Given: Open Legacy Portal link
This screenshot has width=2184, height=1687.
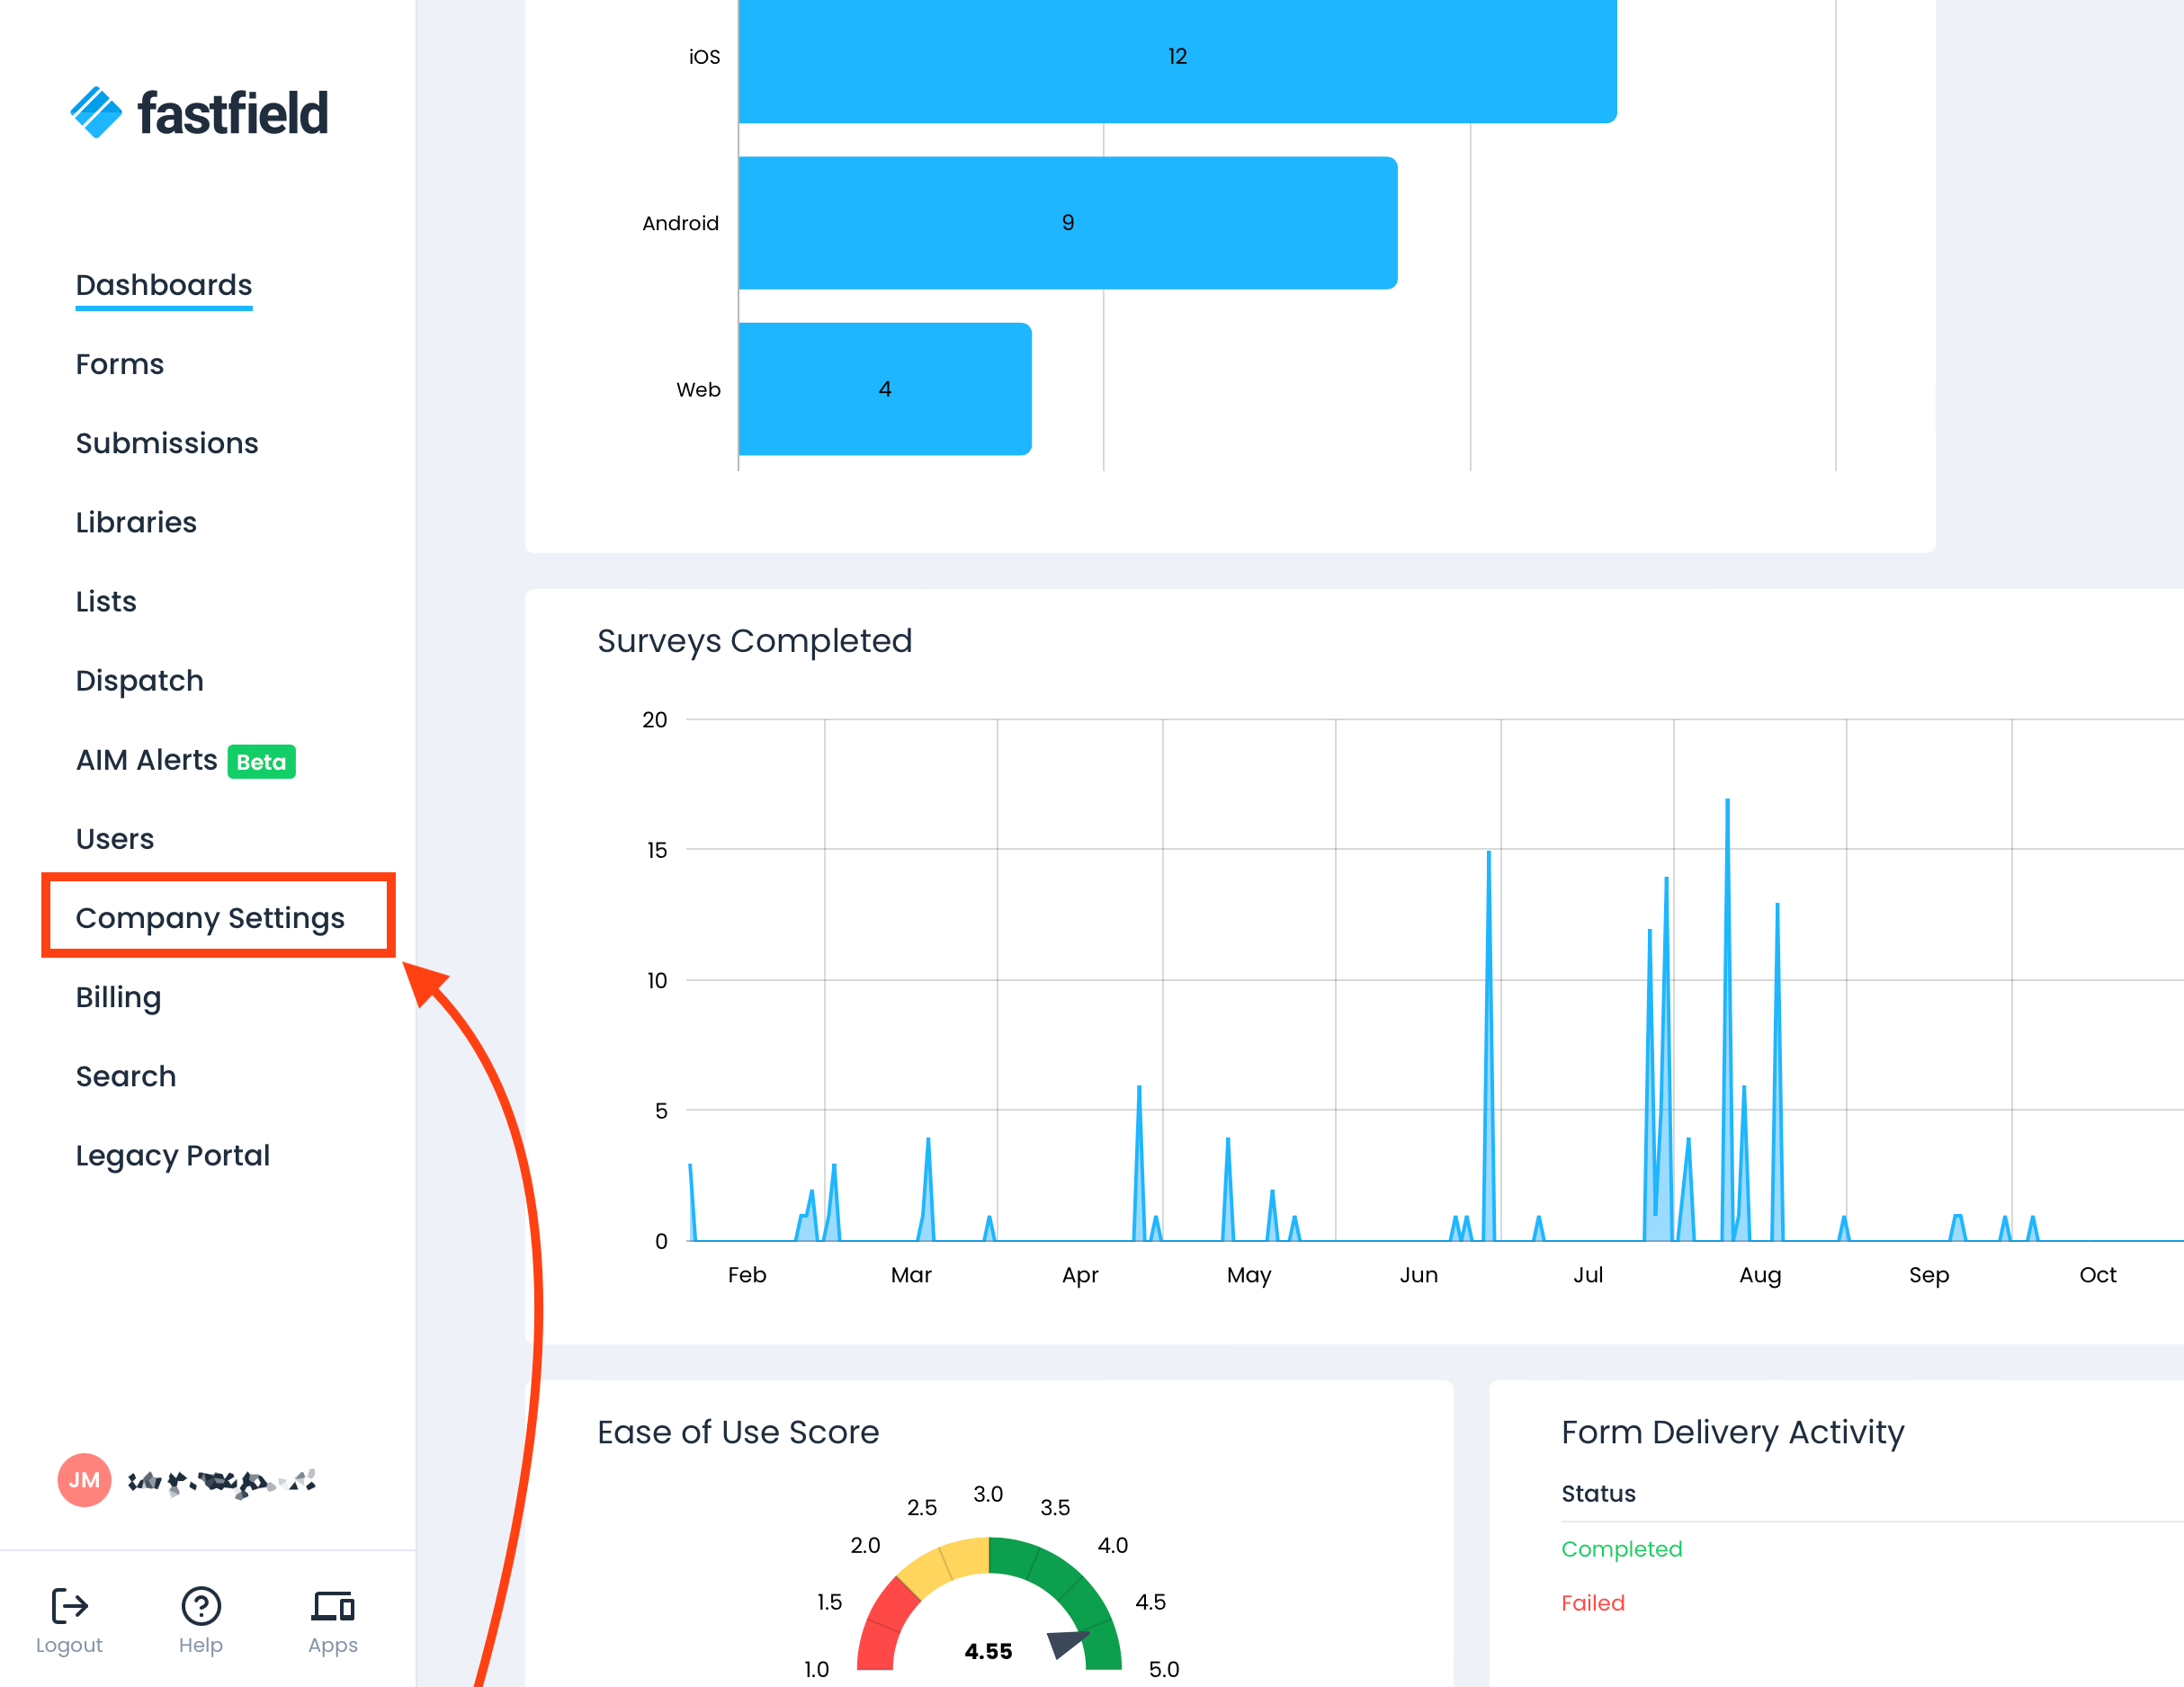Looking at the screenshot, I should point(173,1155).
